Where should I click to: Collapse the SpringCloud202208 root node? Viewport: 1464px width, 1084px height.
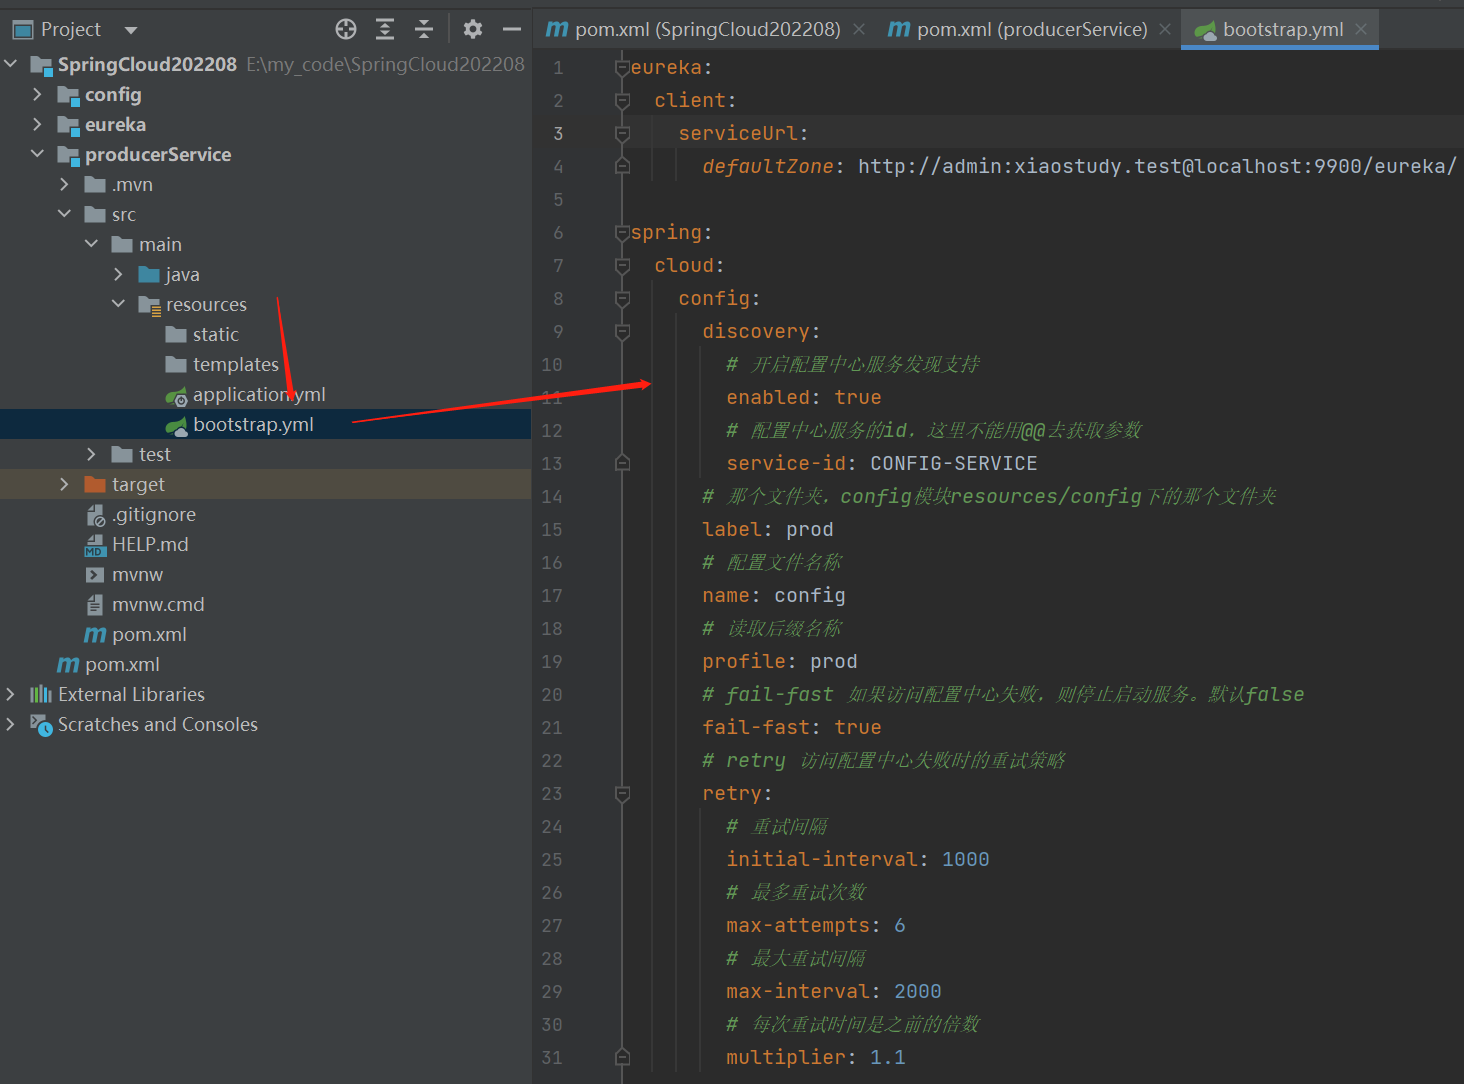(11, 64)
